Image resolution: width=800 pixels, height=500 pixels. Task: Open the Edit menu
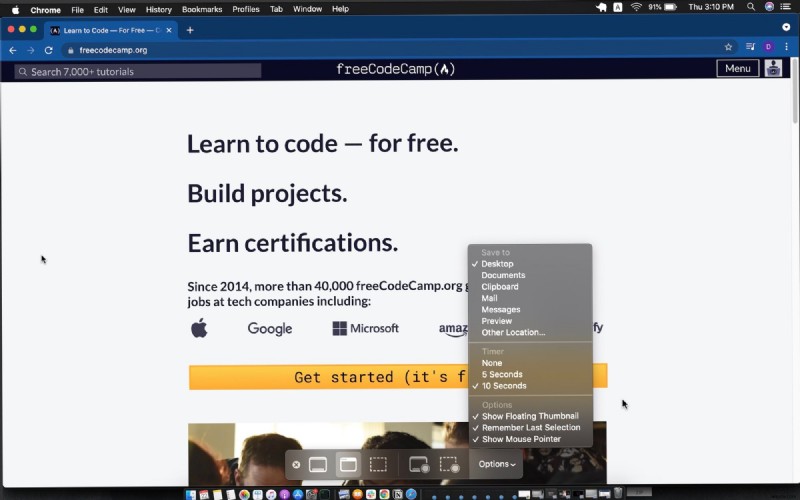click(x=101, y=10)
